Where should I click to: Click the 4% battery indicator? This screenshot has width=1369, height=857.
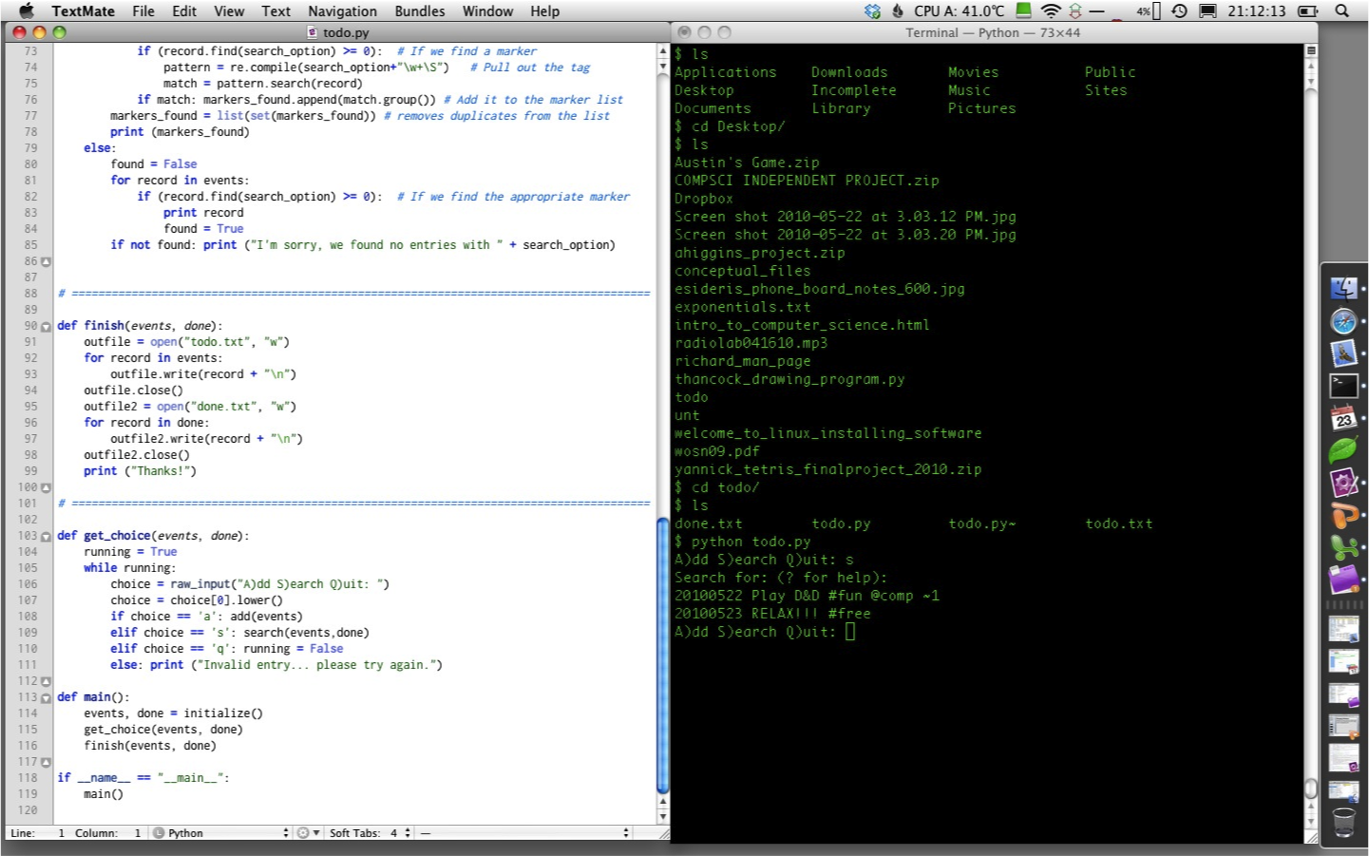point(1148,11)
